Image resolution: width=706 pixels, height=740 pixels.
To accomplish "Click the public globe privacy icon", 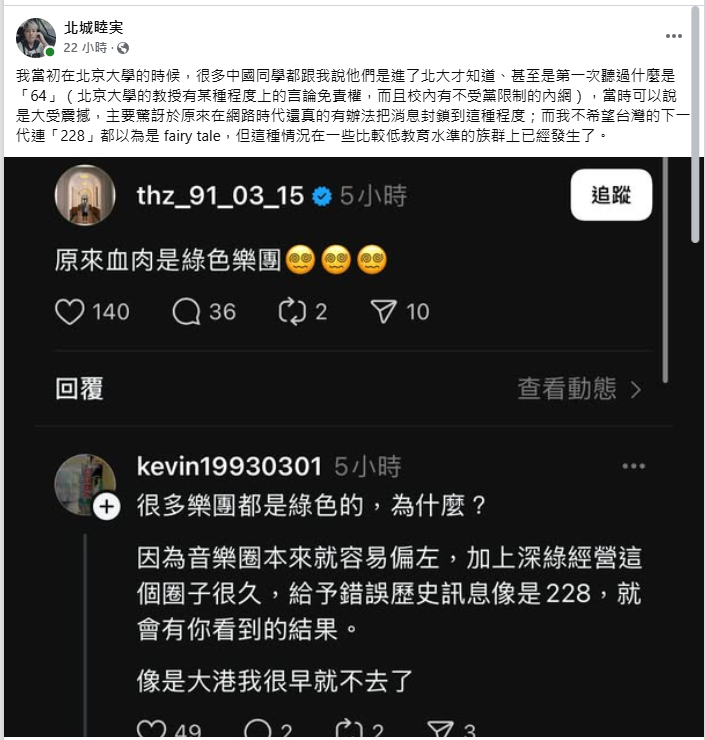I will 123,48.
